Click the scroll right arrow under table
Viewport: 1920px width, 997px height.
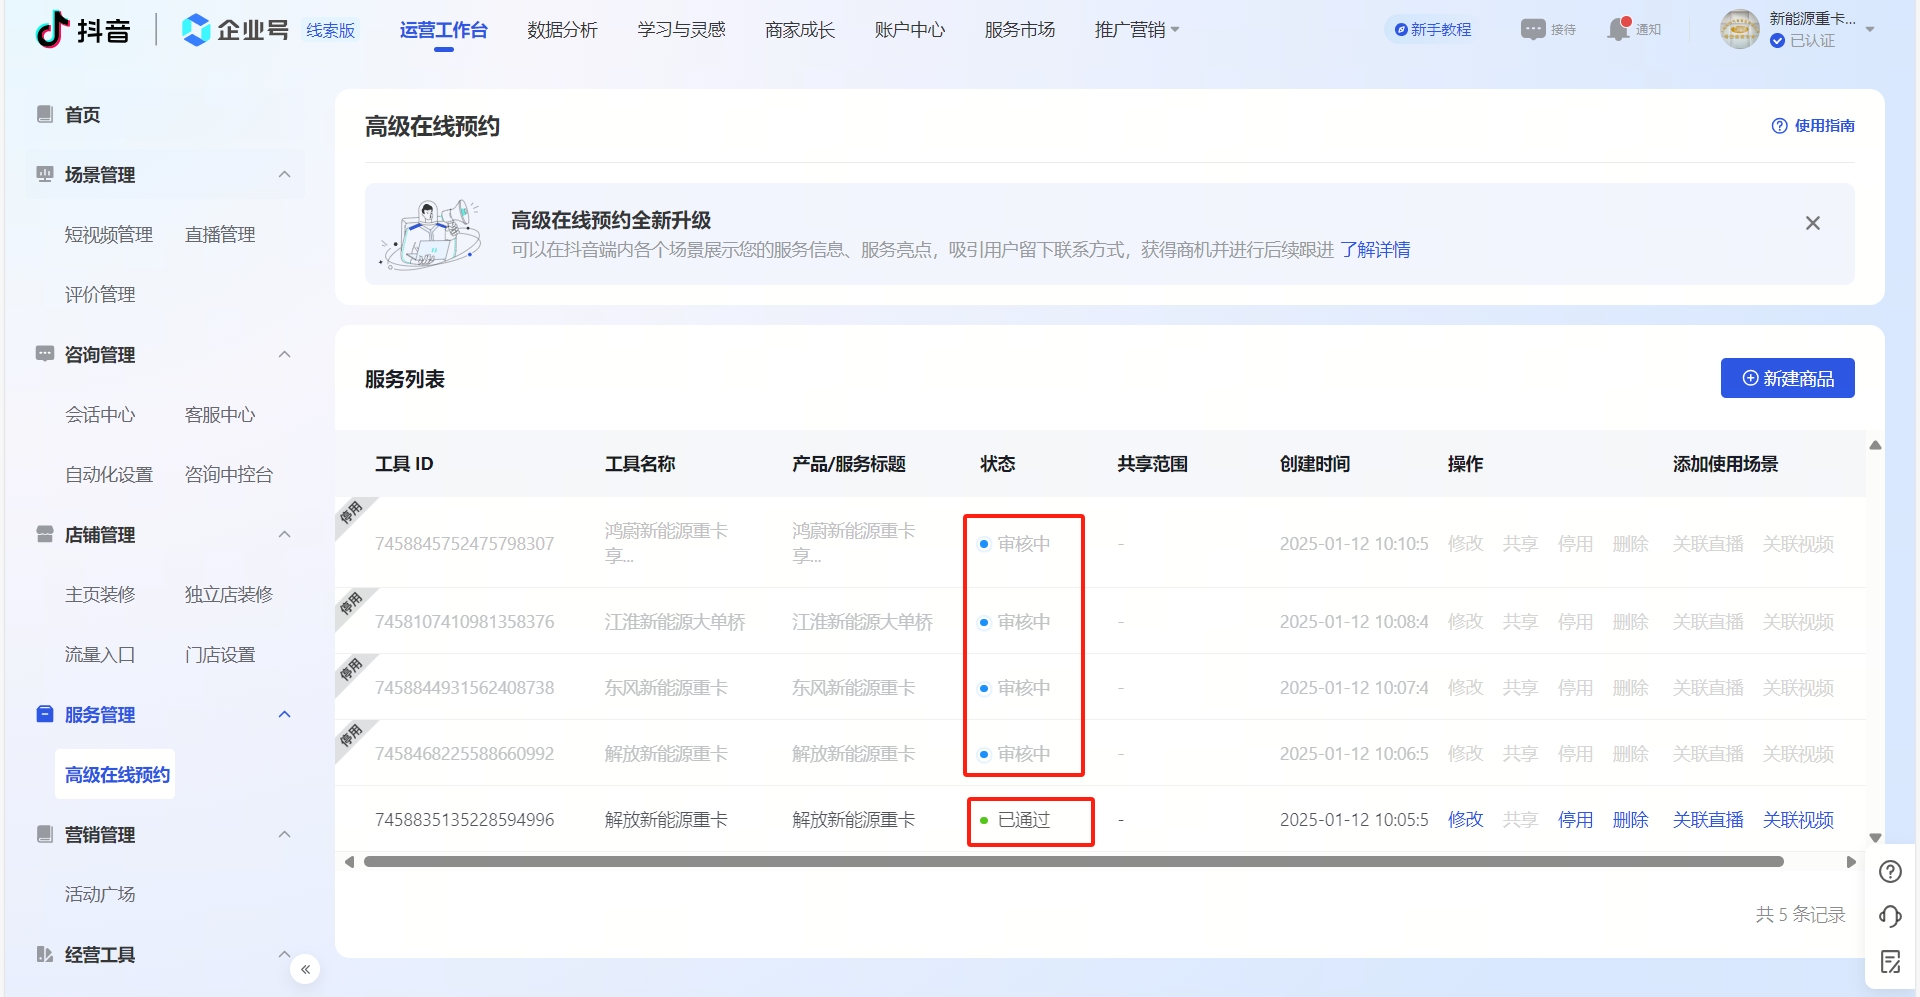[x=1851, y=862]
